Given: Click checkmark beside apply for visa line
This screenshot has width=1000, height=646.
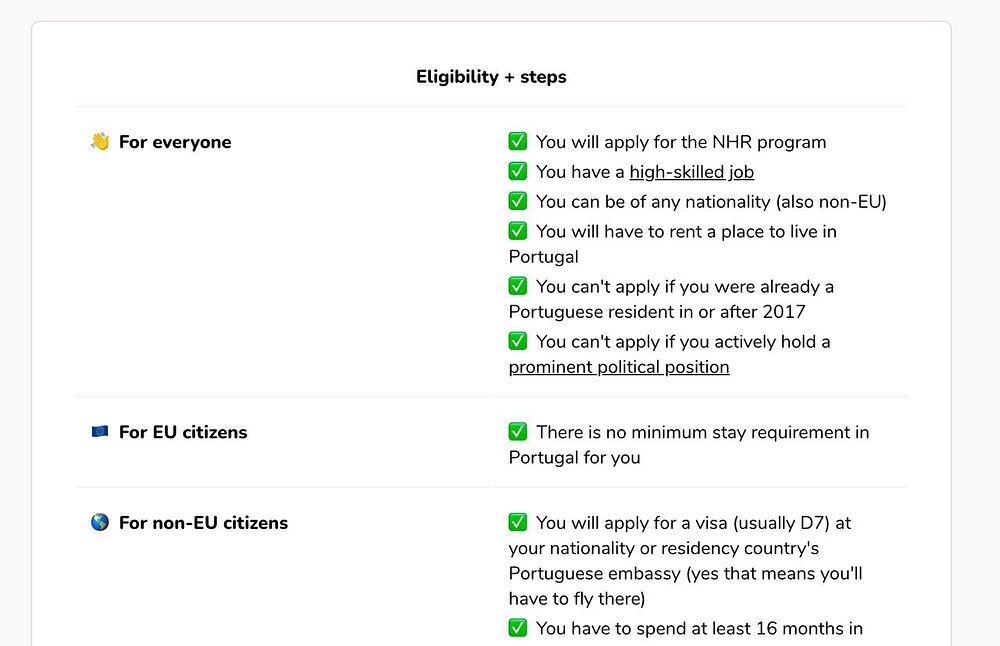Looking at the screenshot, I should 518,522.
